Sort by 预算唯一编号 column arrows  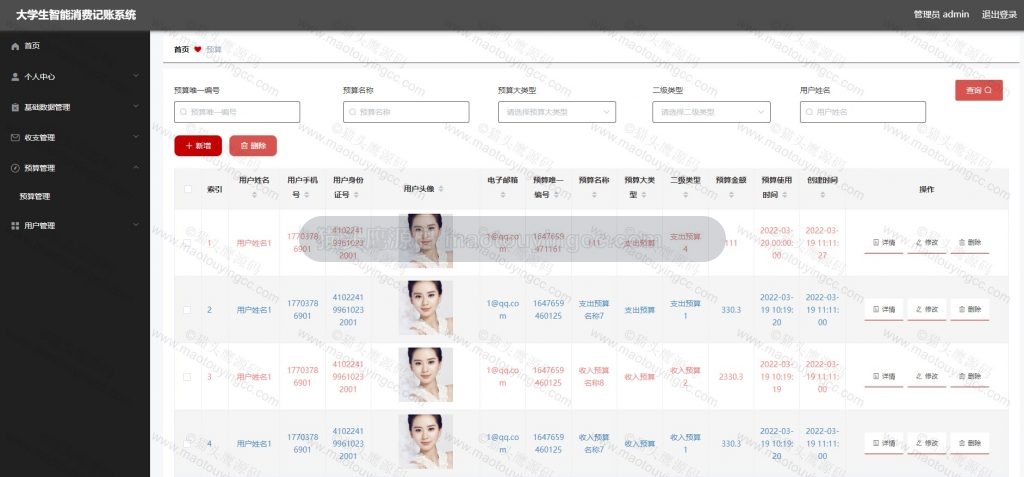coord(556,195)
